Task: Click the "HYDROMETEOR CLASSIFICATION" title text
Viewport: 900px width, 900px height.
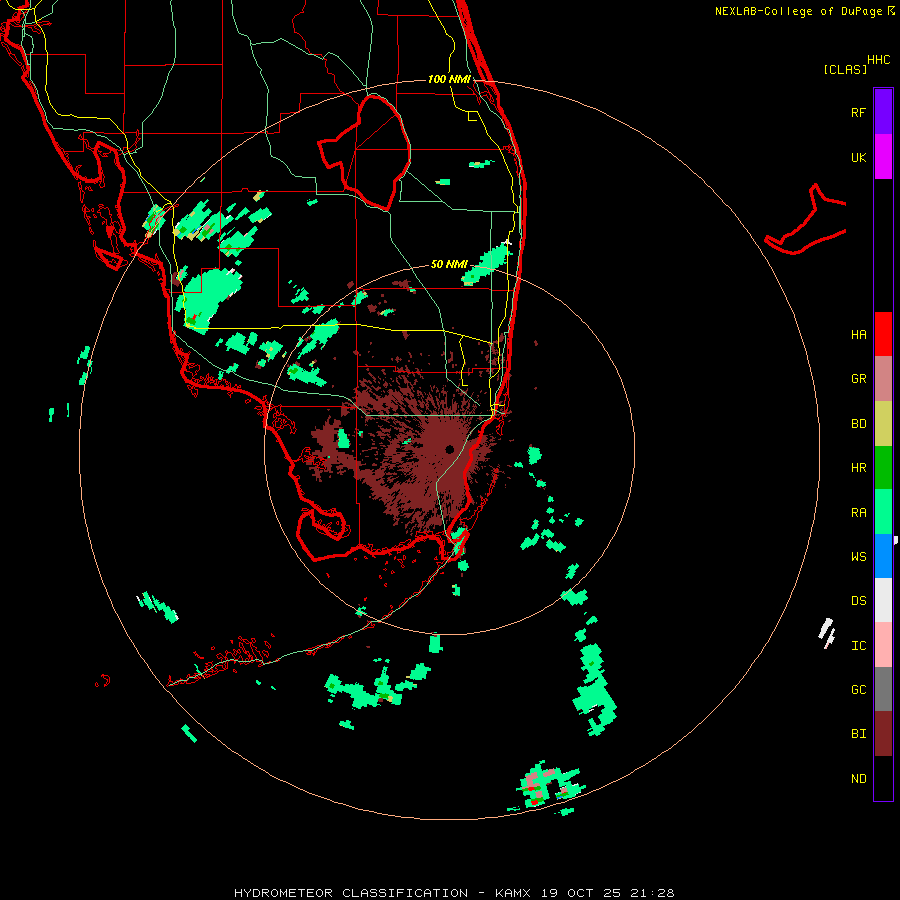Action: [x=351, y=893]
